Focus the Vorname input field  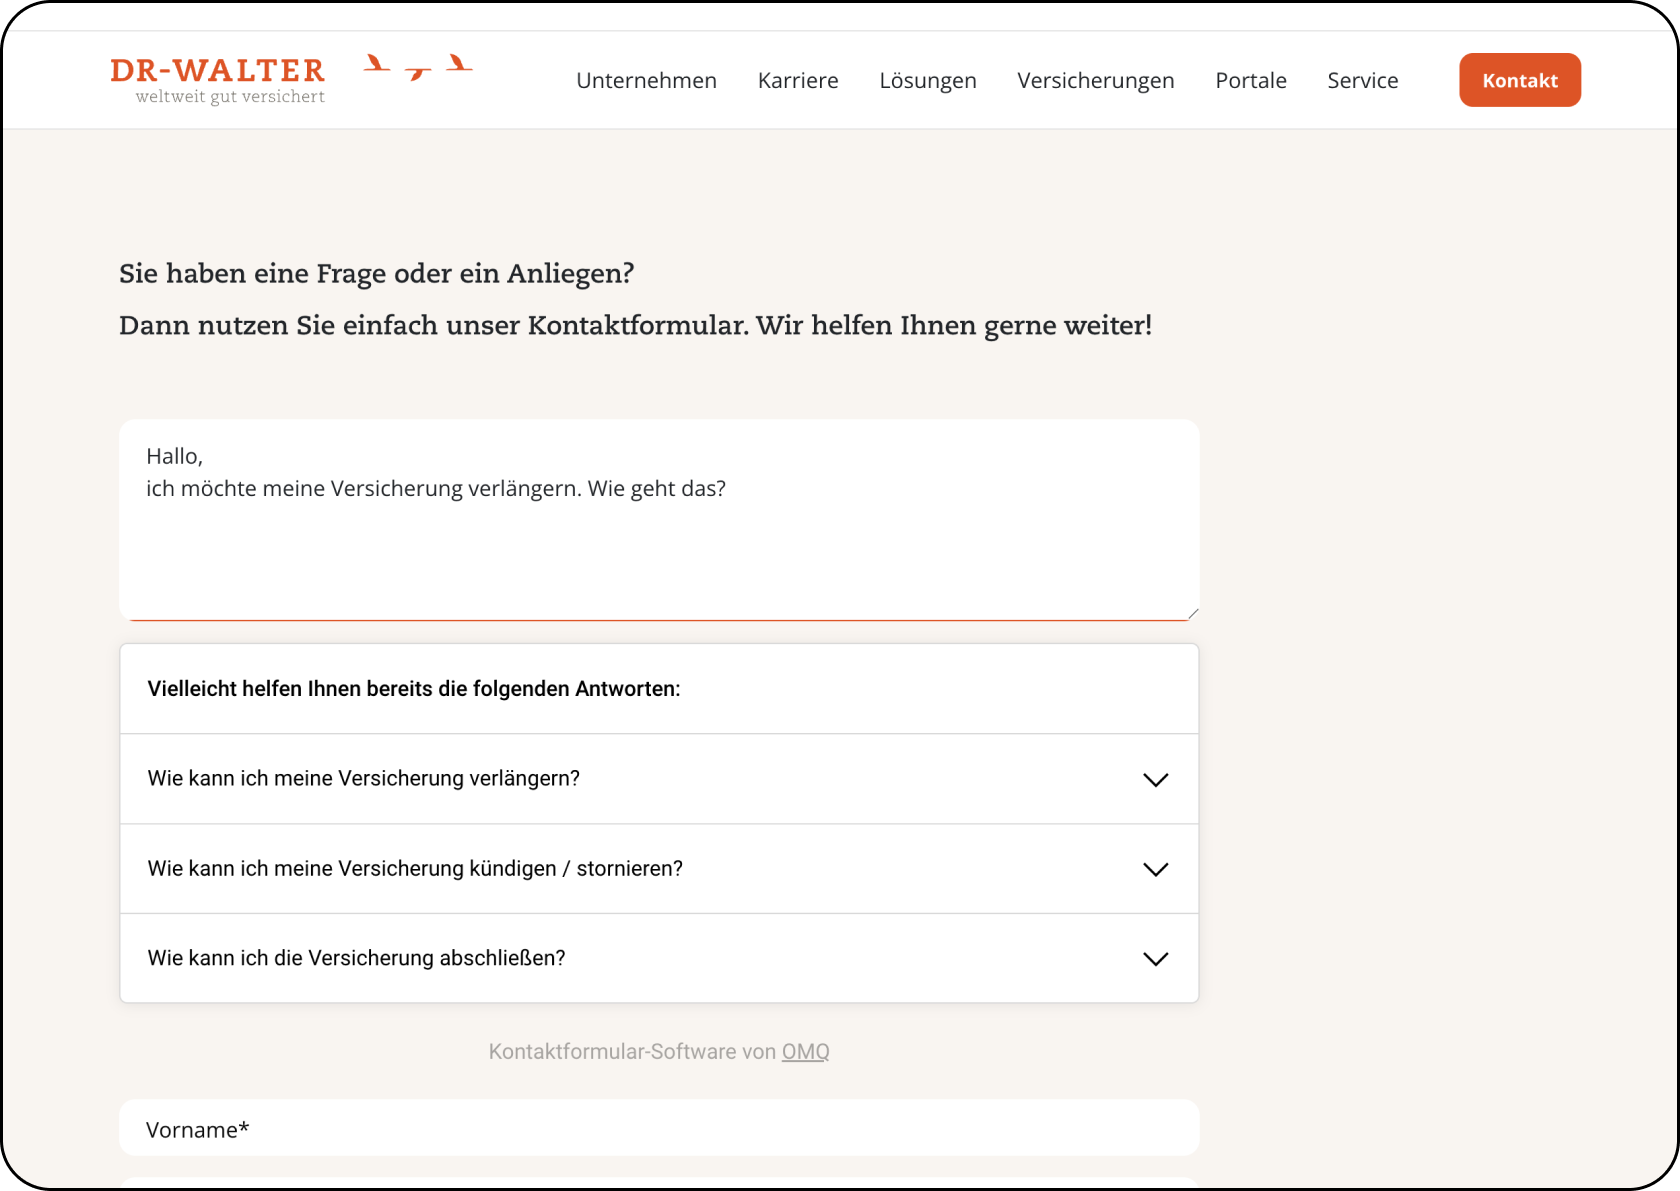[658, 1129]
